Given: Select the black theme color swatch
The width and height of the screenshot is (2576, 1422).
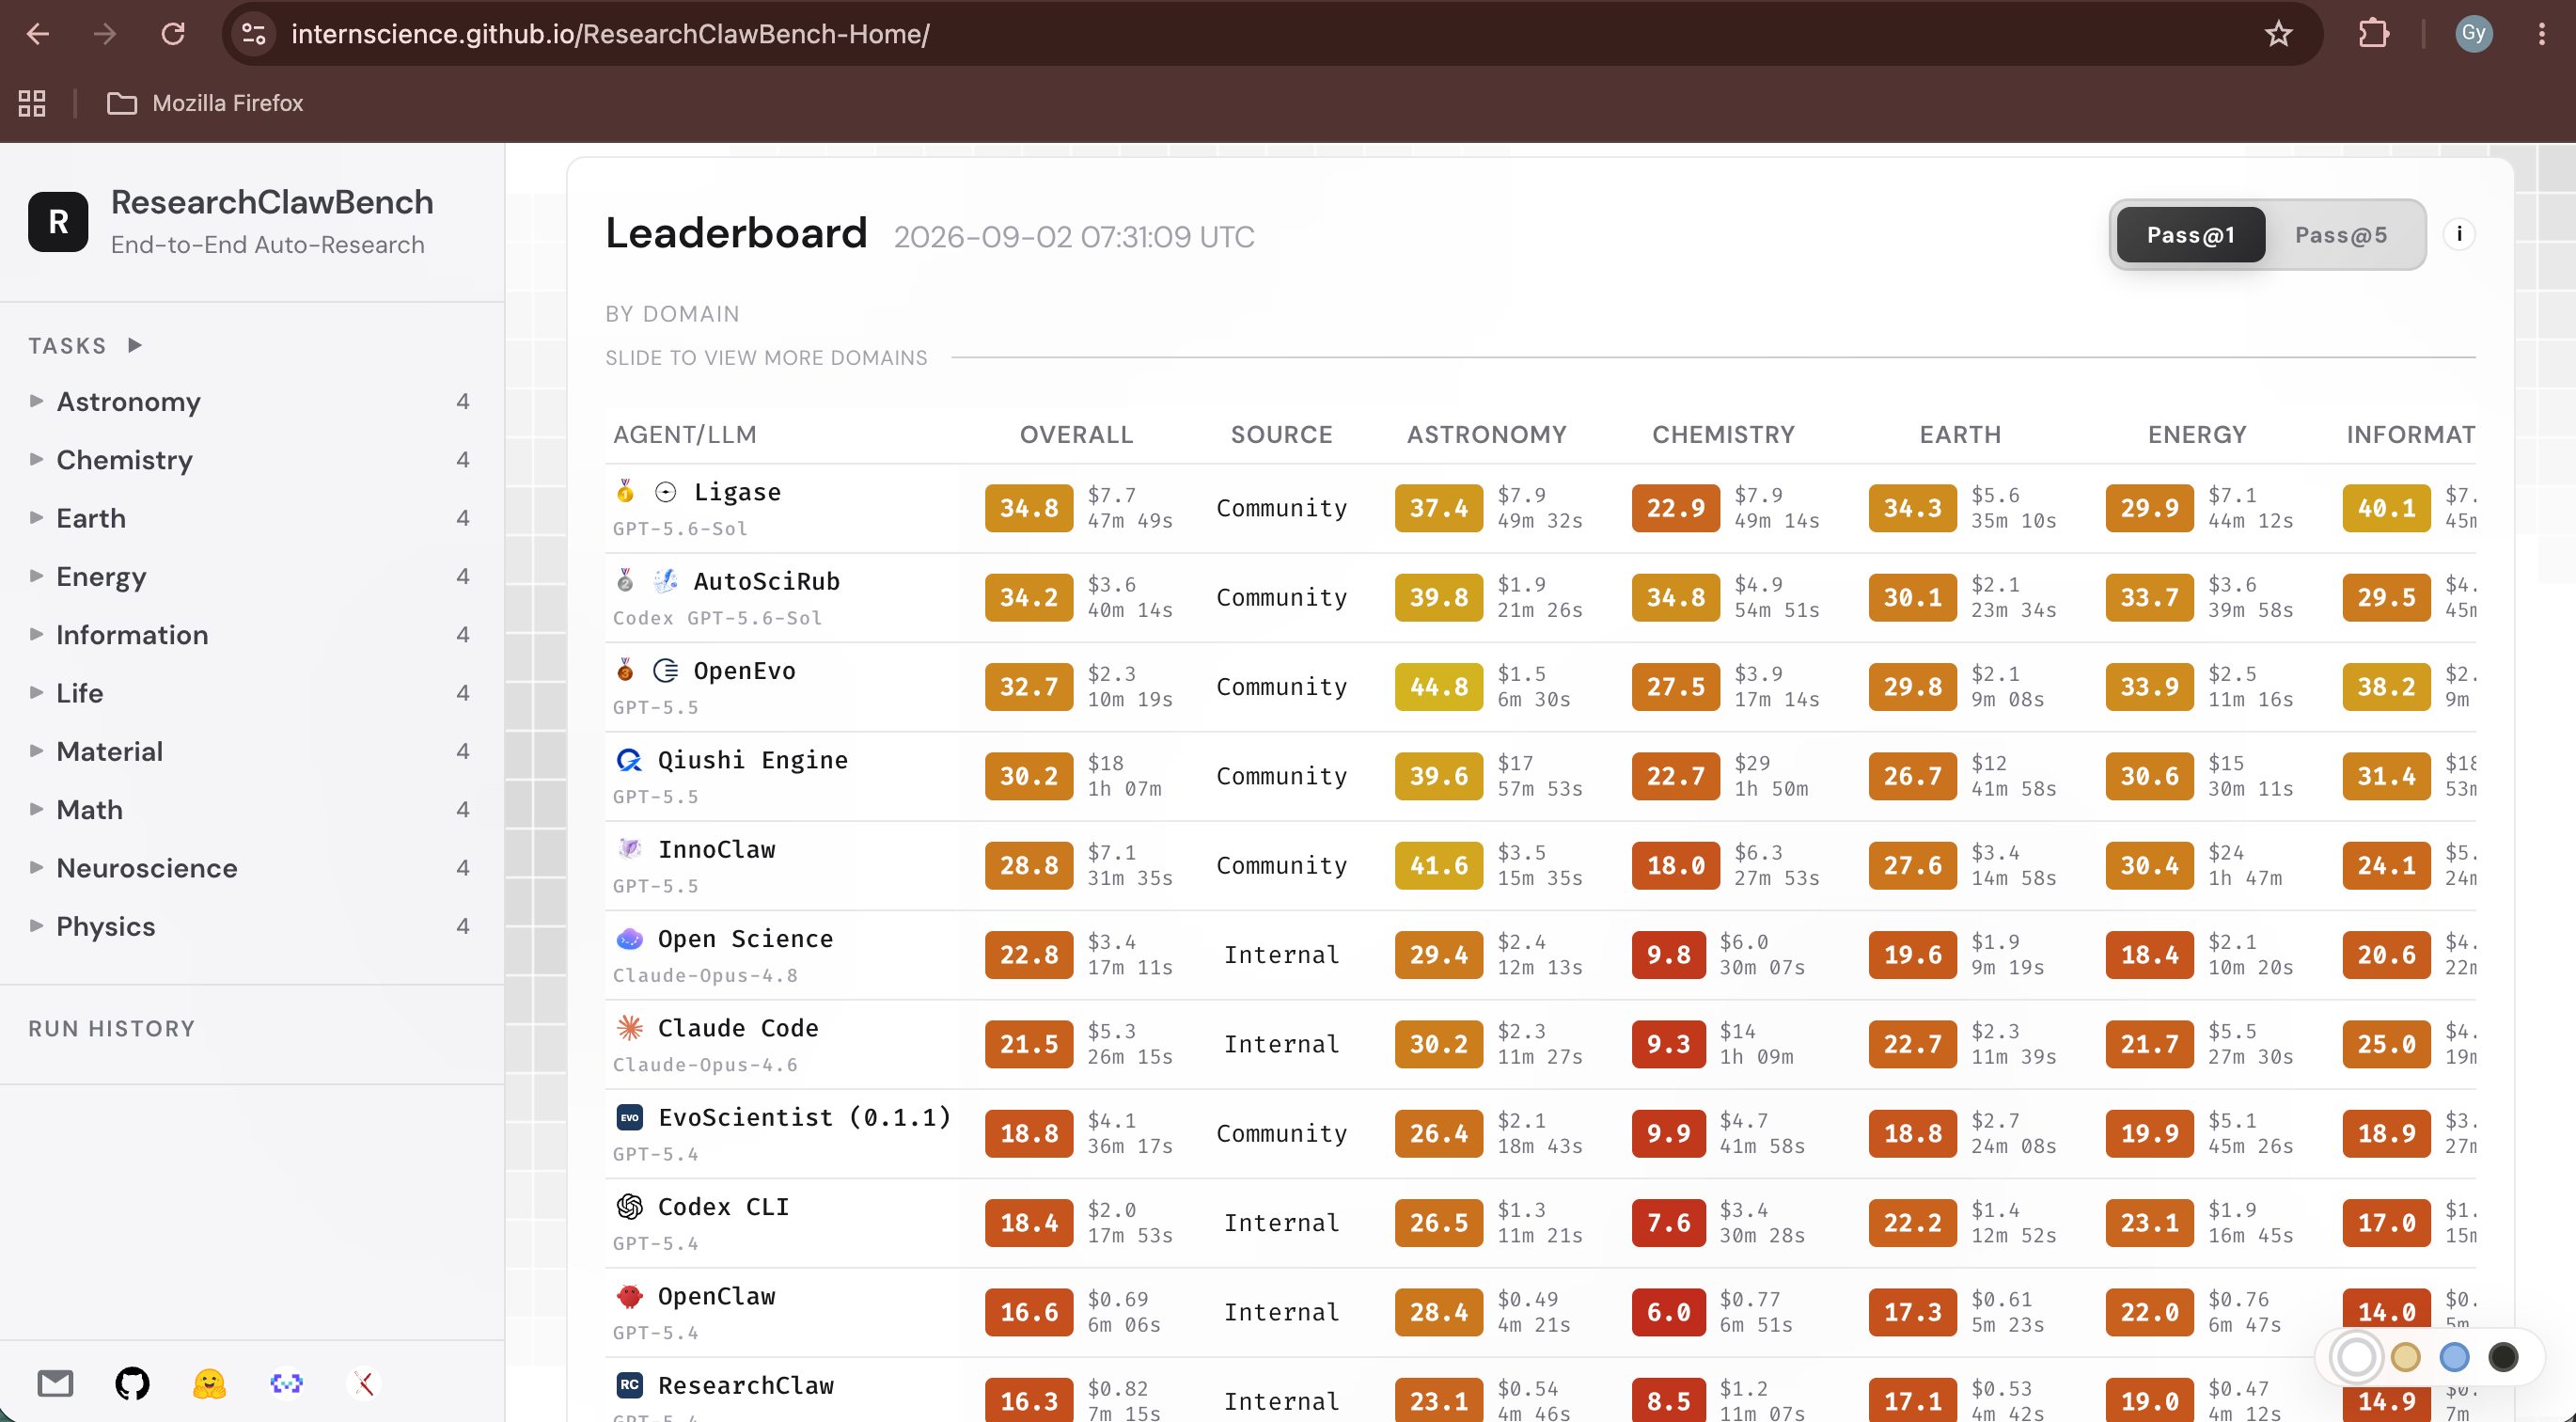Looking at the screenshot, I should pyautogui.click(x=2503, y=1357).
